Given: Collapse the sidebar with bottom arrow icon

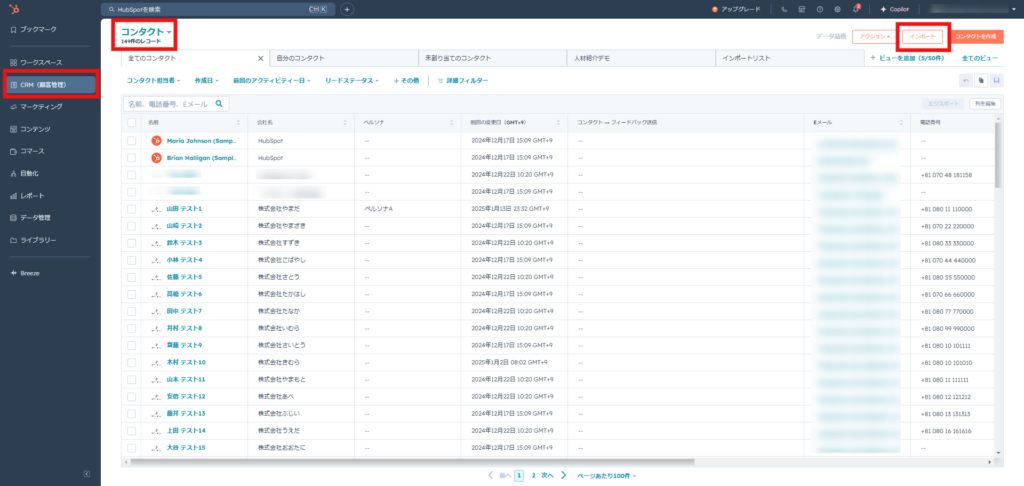Looking at the screenshot, I should click(87, 474).
